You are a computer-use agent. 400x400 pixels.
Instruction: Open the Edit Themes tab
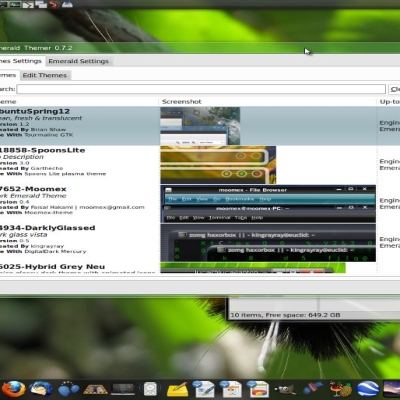click(x=45, y=75)
